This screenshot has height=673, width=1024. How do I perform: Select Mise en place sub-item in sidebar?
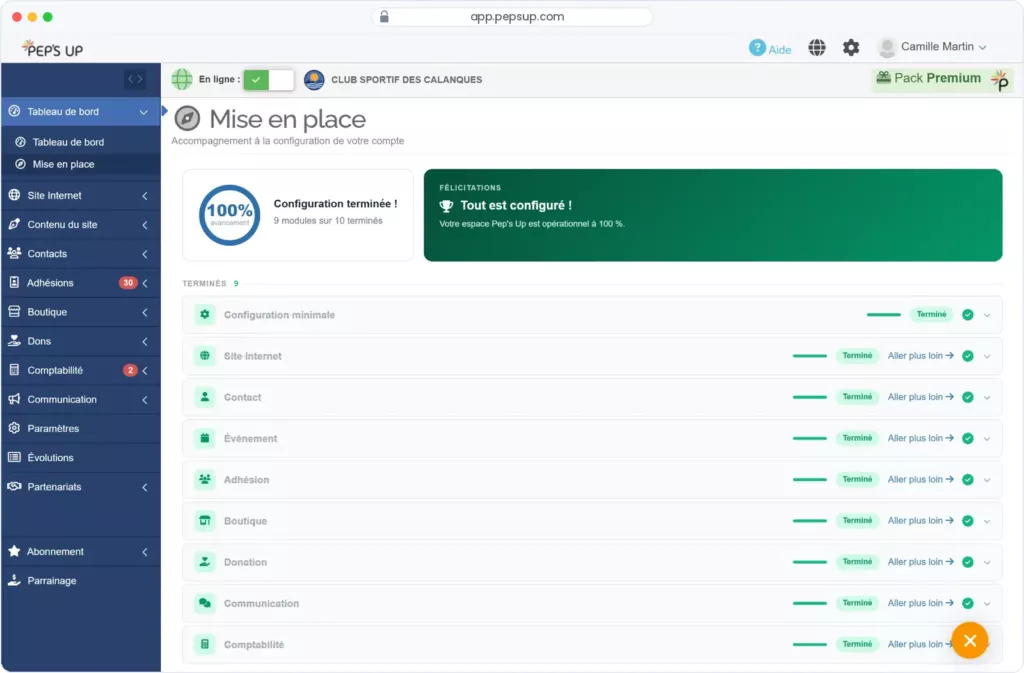[81, 164]
